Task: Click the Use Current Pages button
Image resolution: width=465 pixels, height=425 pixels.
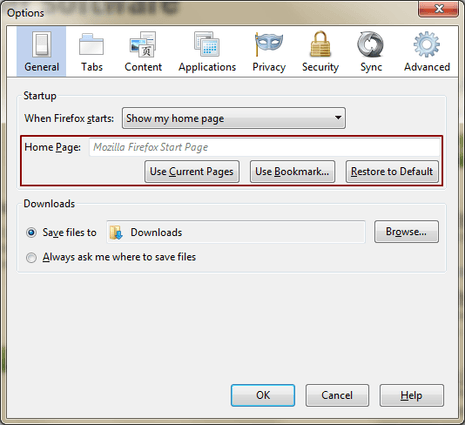Action: tap(192, 172)
